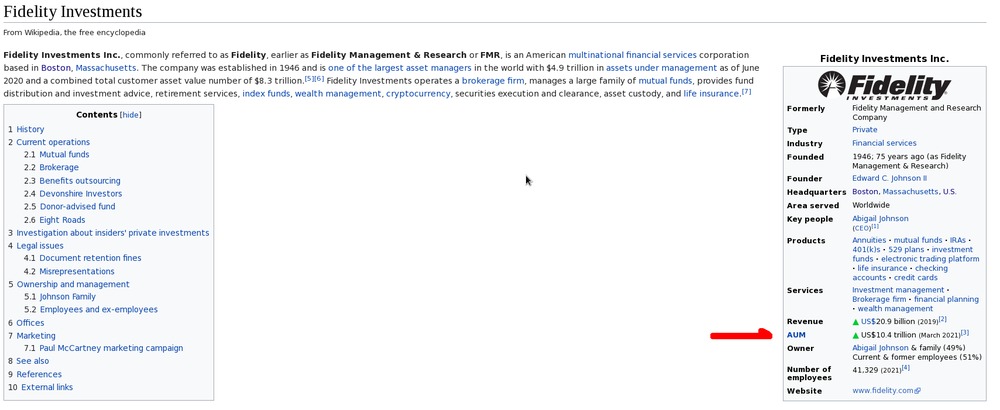Navigate to External links in Contents
The height and width of the screenshot is (410, 1000).
click(x=46, y=387)
